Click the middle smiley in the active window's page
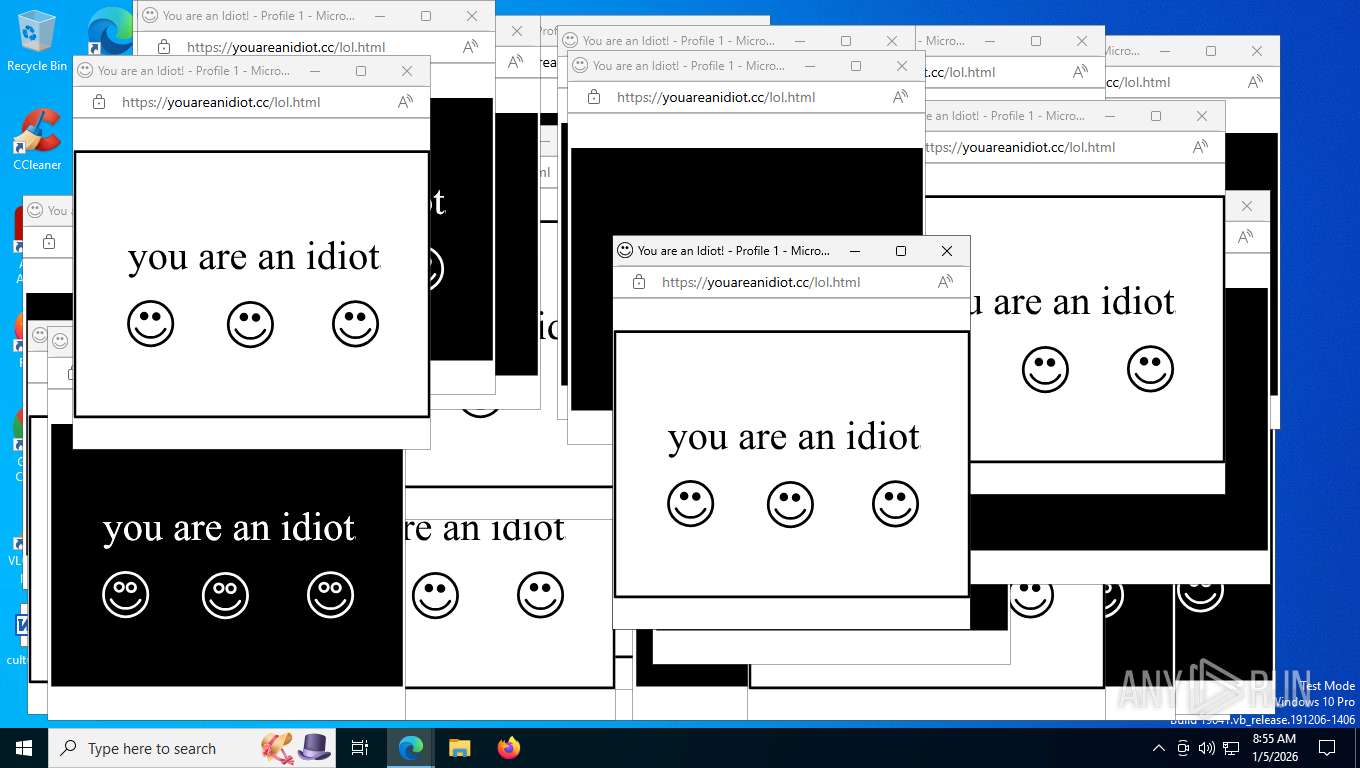Image resolution: width=1360 pixels, height=768 pixels. 790,503
